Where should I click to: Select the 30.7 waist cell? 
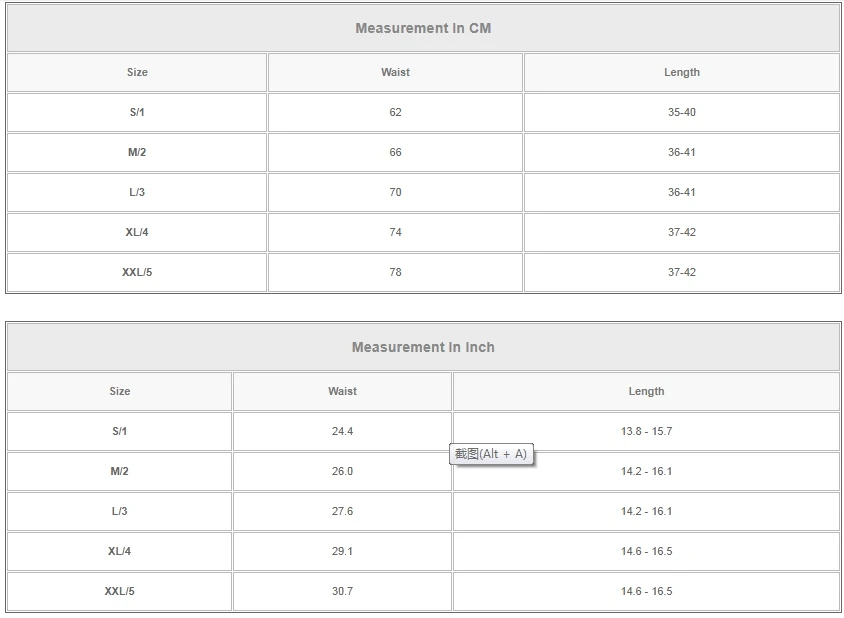point(342,591)
